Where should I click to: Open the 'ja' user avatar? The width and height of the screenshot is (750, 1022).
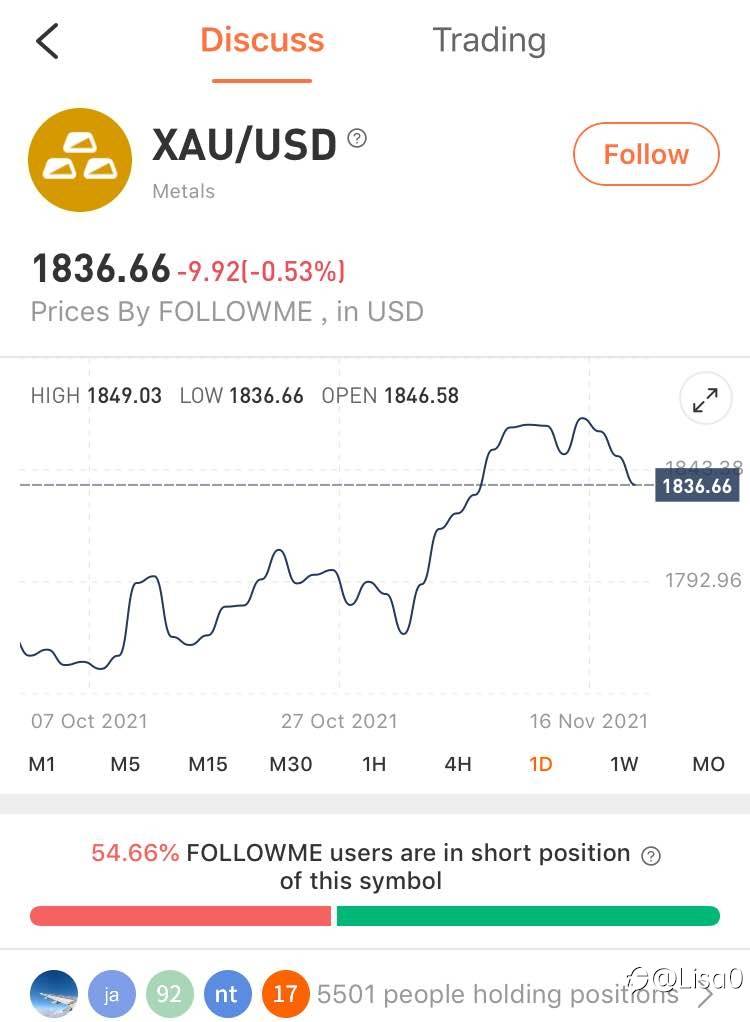click(111, 994)
